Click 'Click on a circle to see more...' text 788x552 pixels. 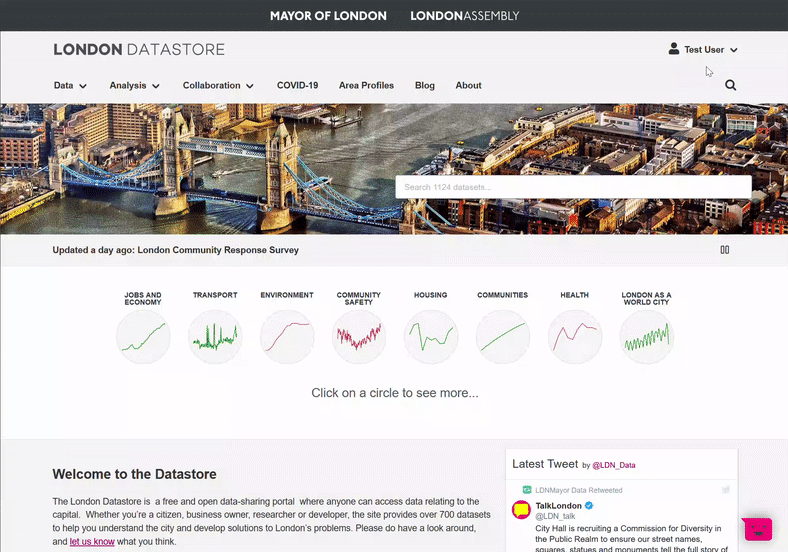pos(395,393)
